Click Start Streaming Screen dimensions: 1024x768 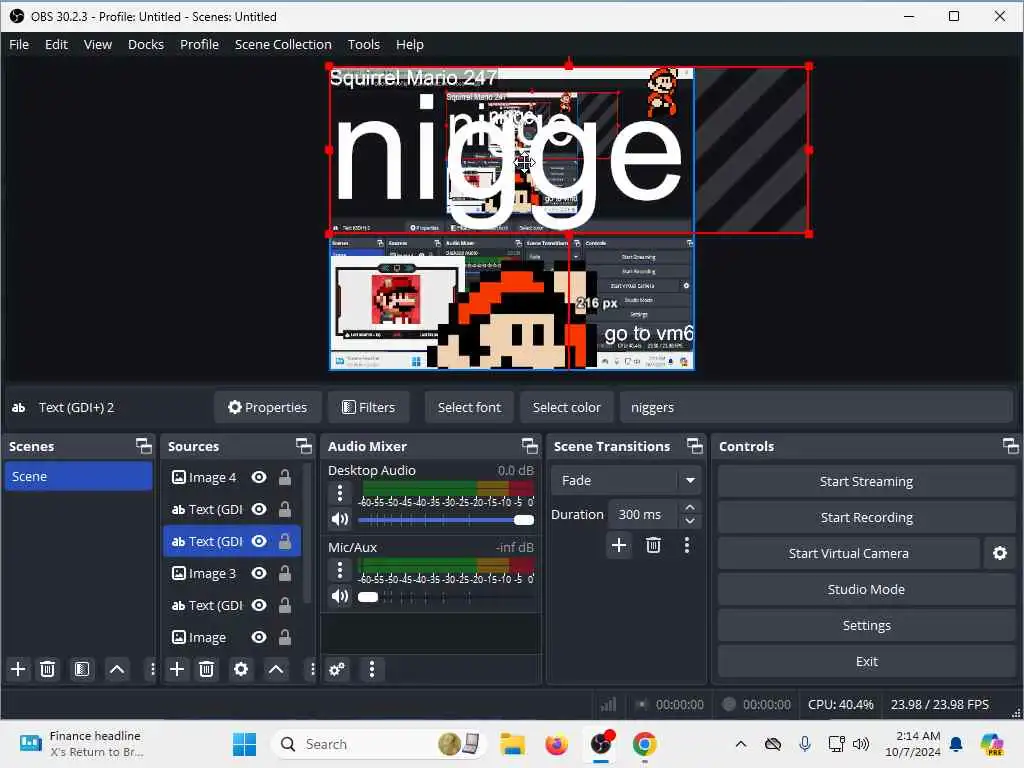pyautogui.click(x=866, y=481)
